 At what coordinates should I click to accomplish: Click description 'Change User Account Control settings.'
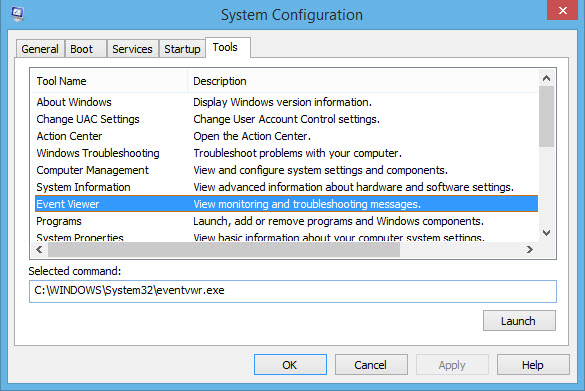pyautogui.click(x=286, y=119)
